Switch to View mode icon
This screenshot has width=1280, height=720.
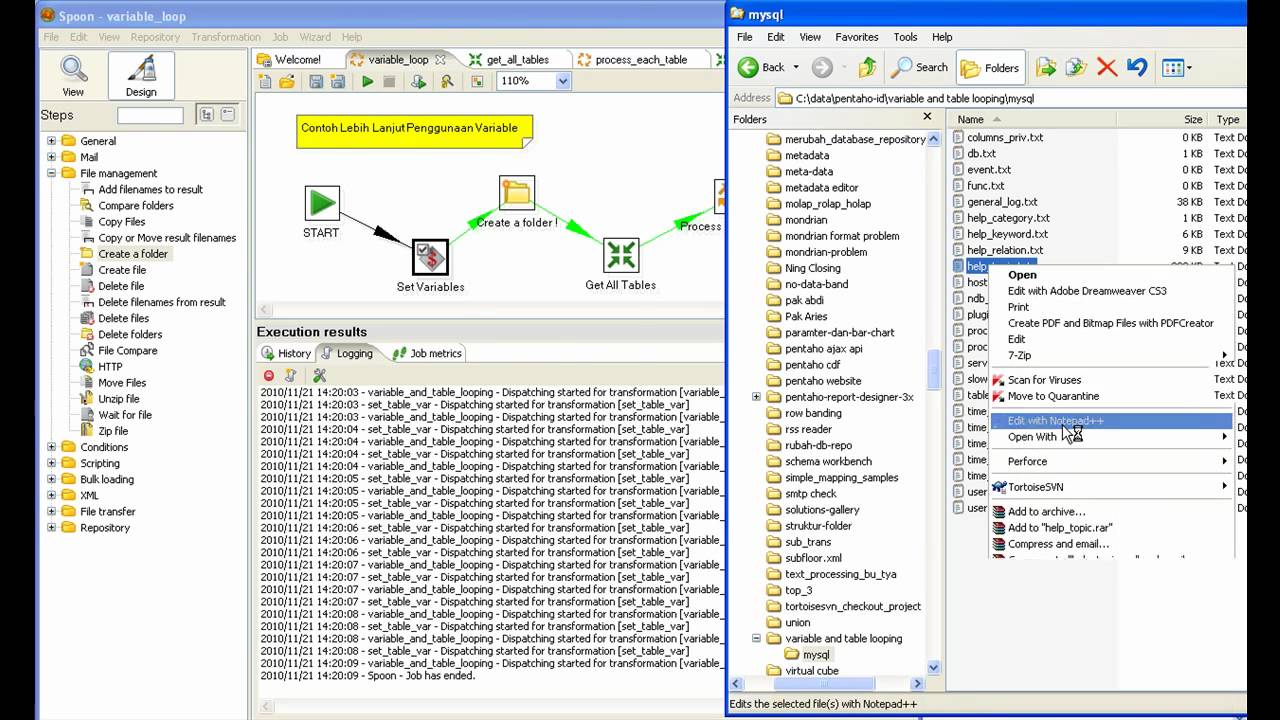coord(73,75)
